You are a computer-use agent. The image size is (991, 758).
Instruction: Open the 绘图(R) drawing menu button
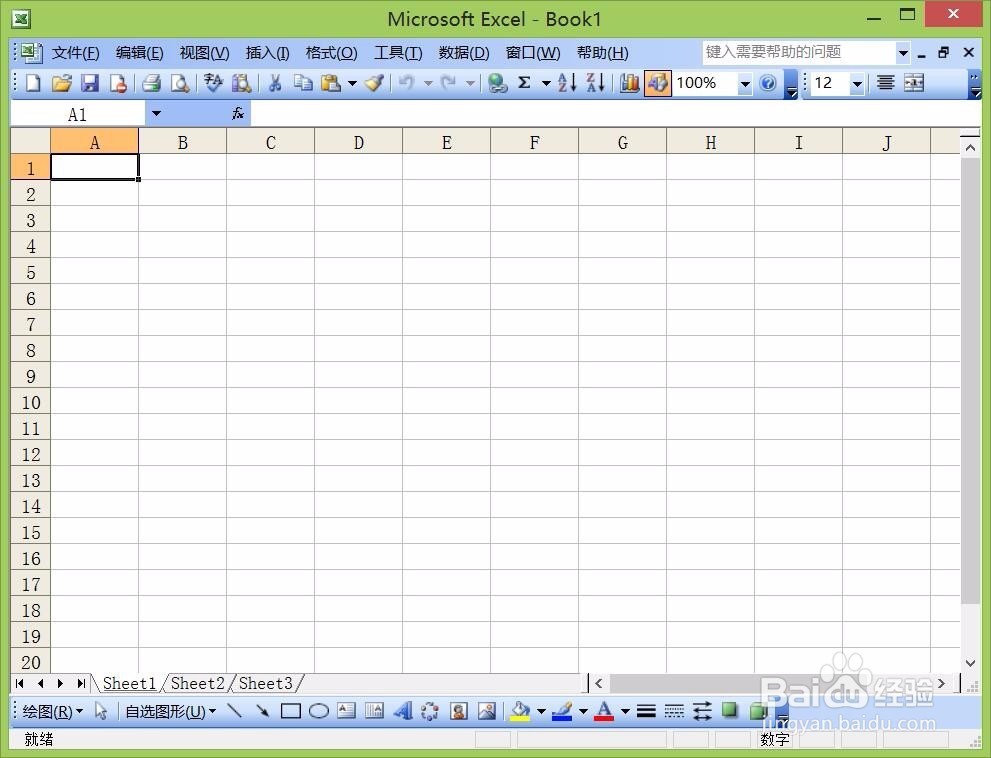(x=52, y=711)
